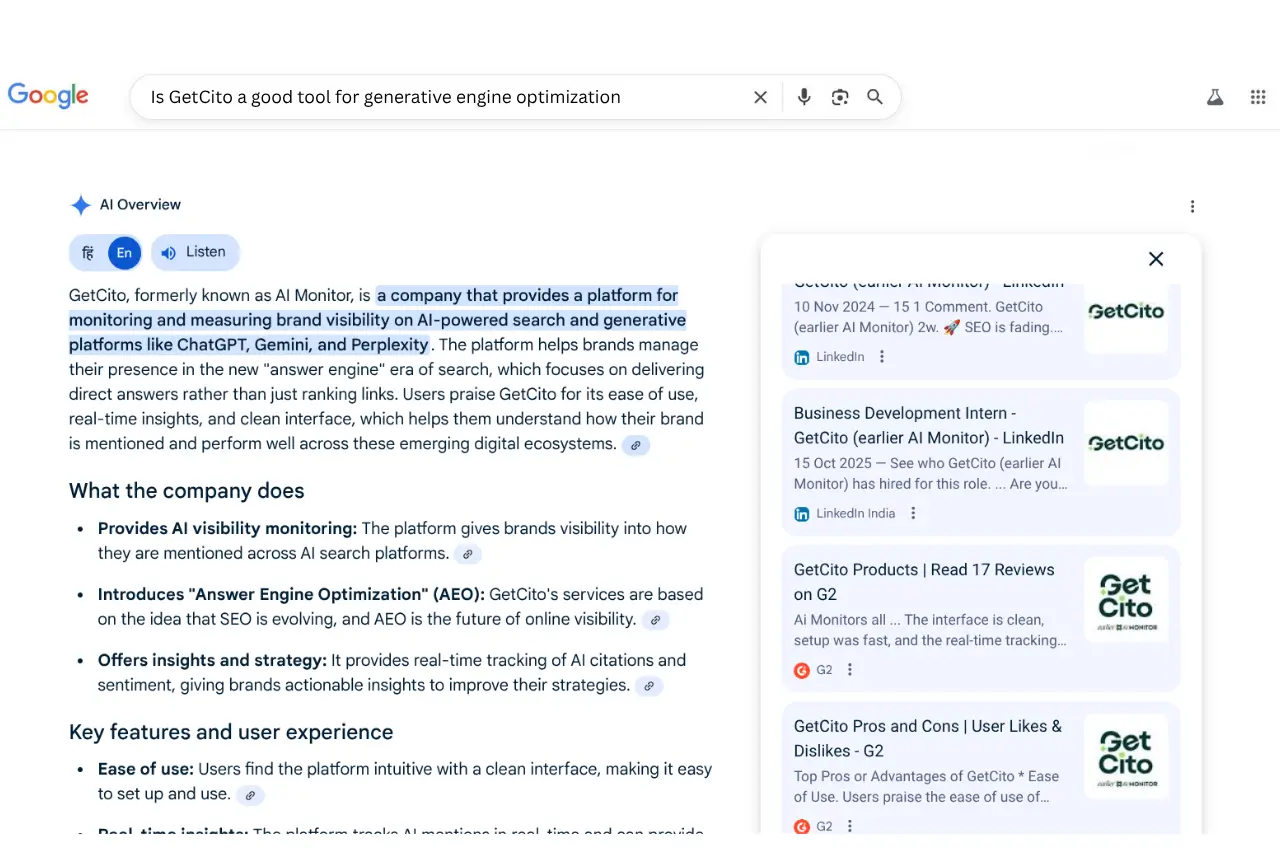This screenshot has height=853, width=1280.
Task: Open the three-dot menu on the G2 Pros and Cons result
Action: [x=849, y=825]
